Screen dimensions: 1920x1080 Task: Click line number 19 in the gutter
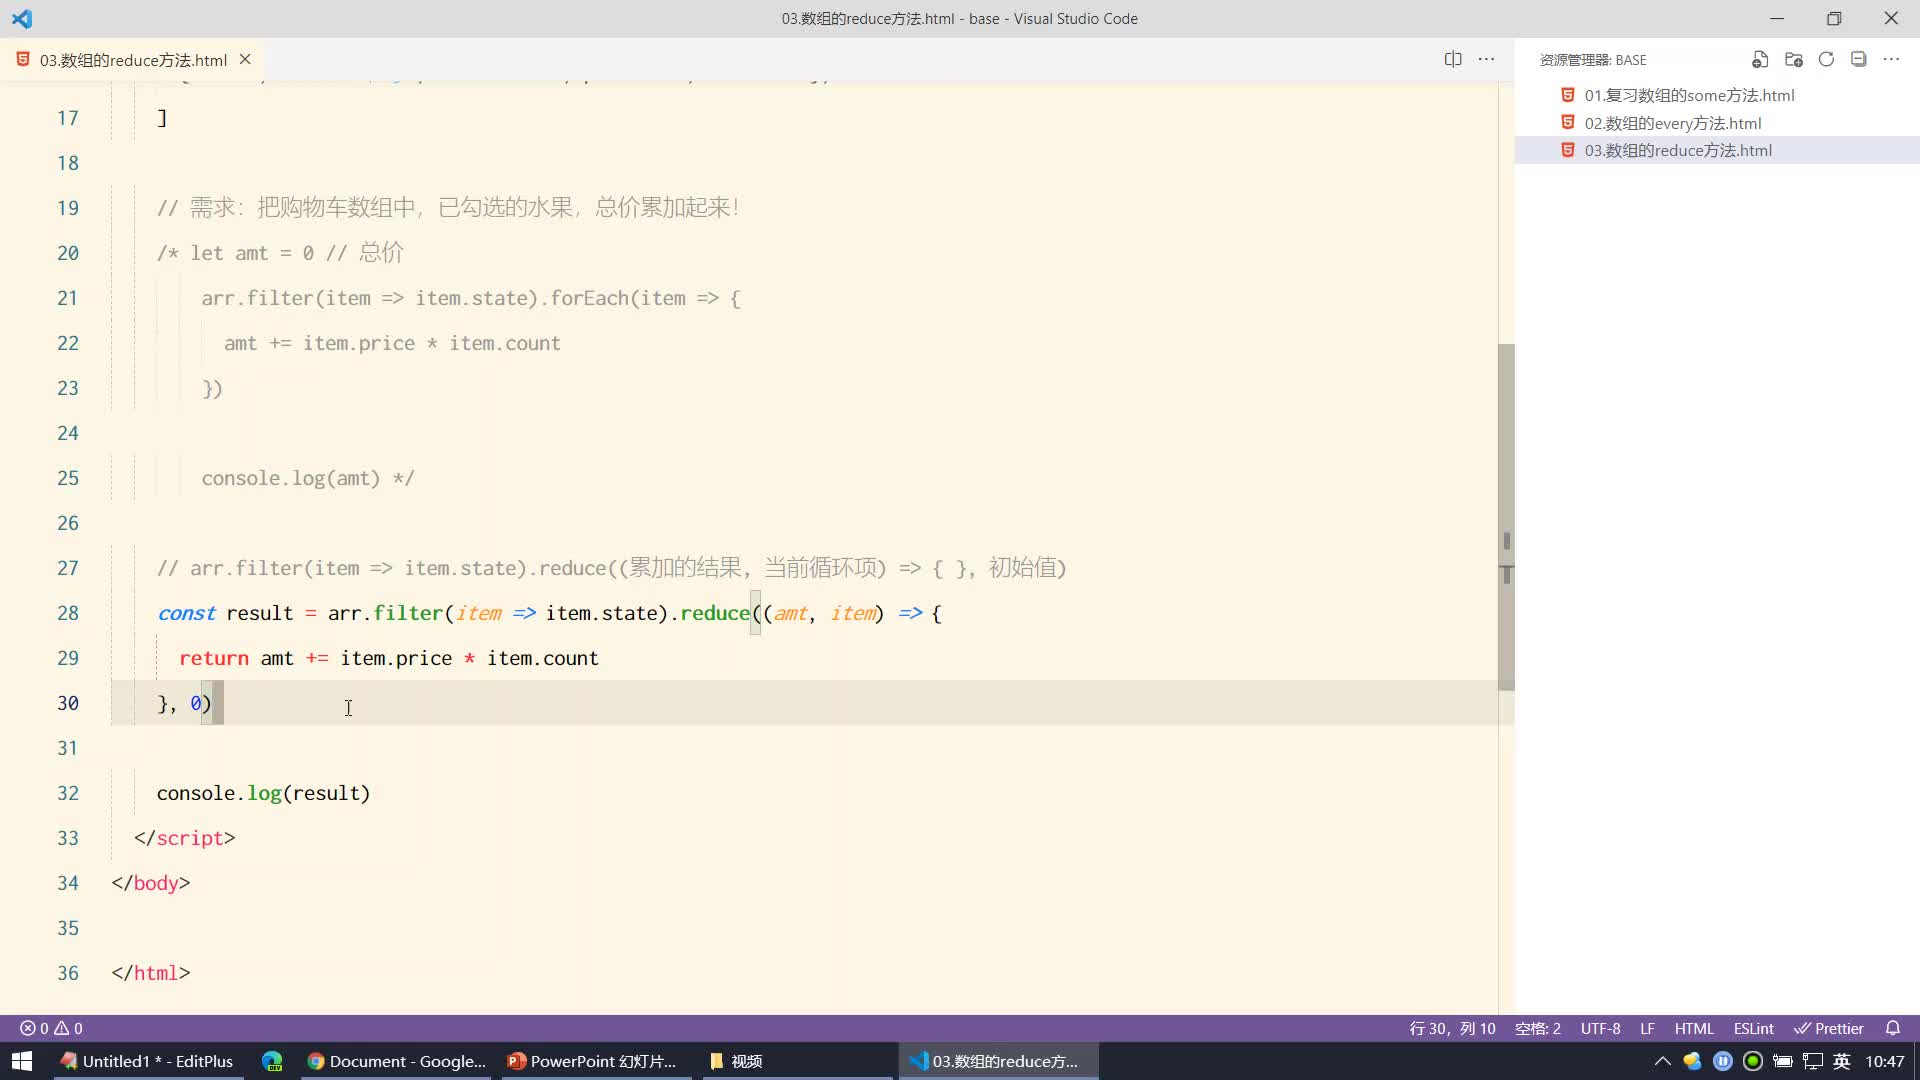point(67,208)
